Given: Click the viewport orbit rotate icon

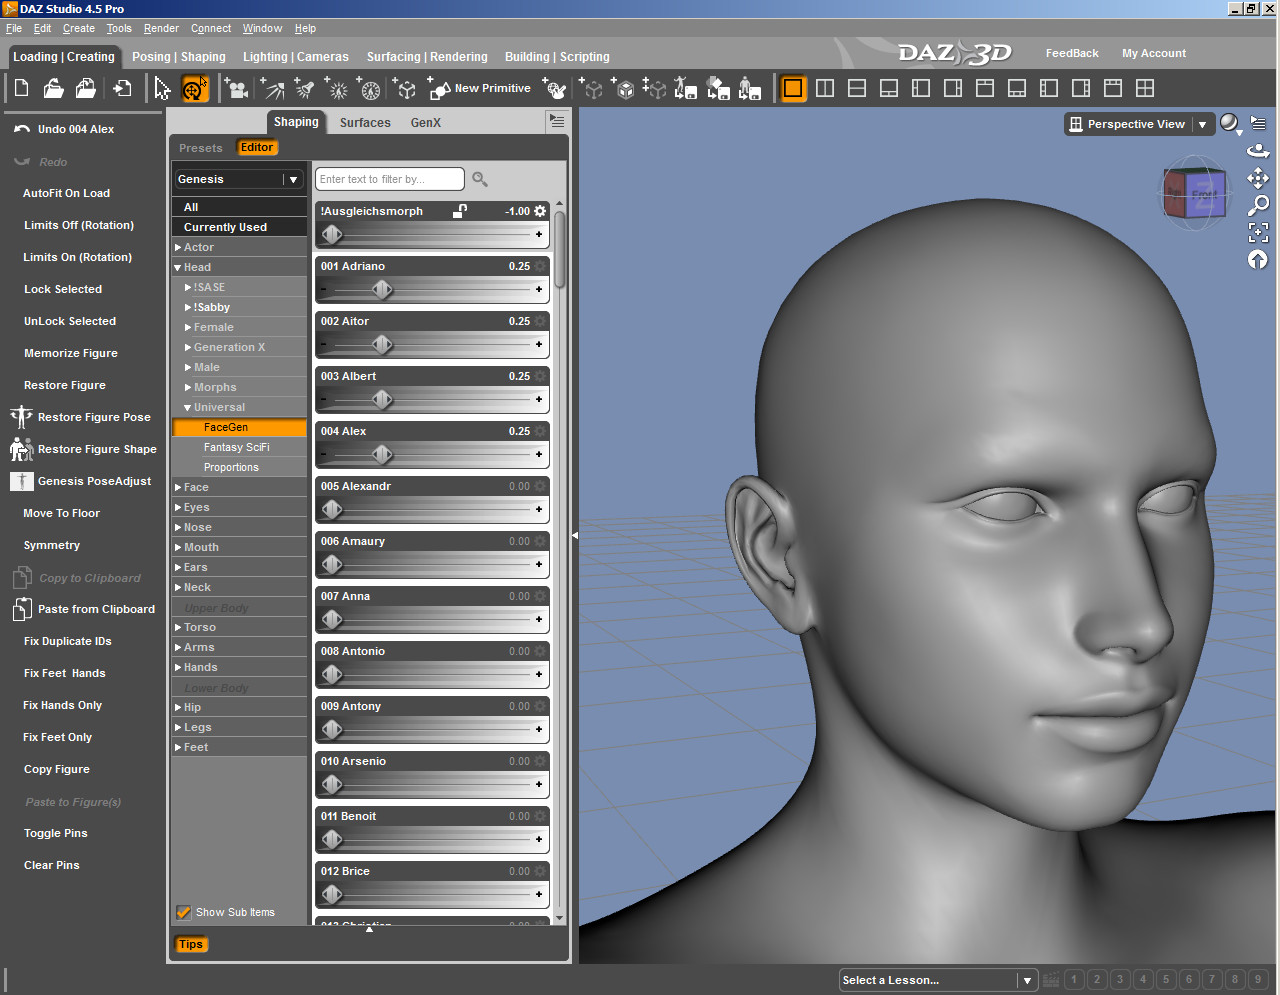Looking at the screenshot, I should pos(1258,151).
